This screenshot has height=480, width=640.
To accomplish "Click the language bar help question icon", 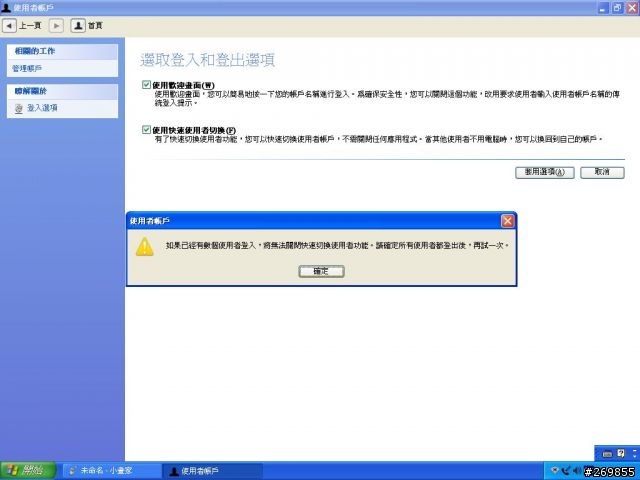I will coord(621,453).
